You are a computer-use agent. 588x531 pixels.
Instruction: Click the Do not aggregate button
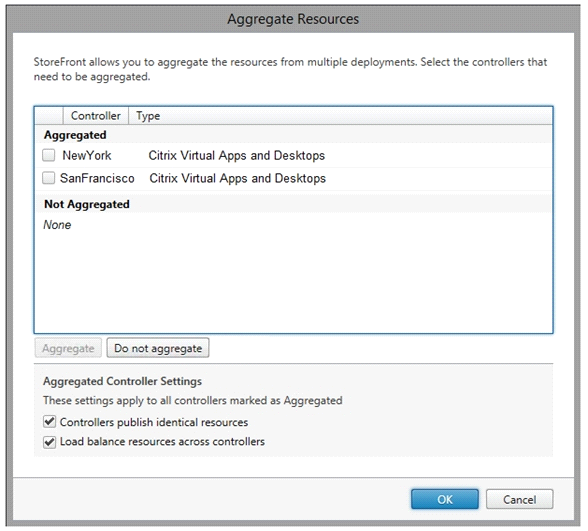click(x=158, y=348)
